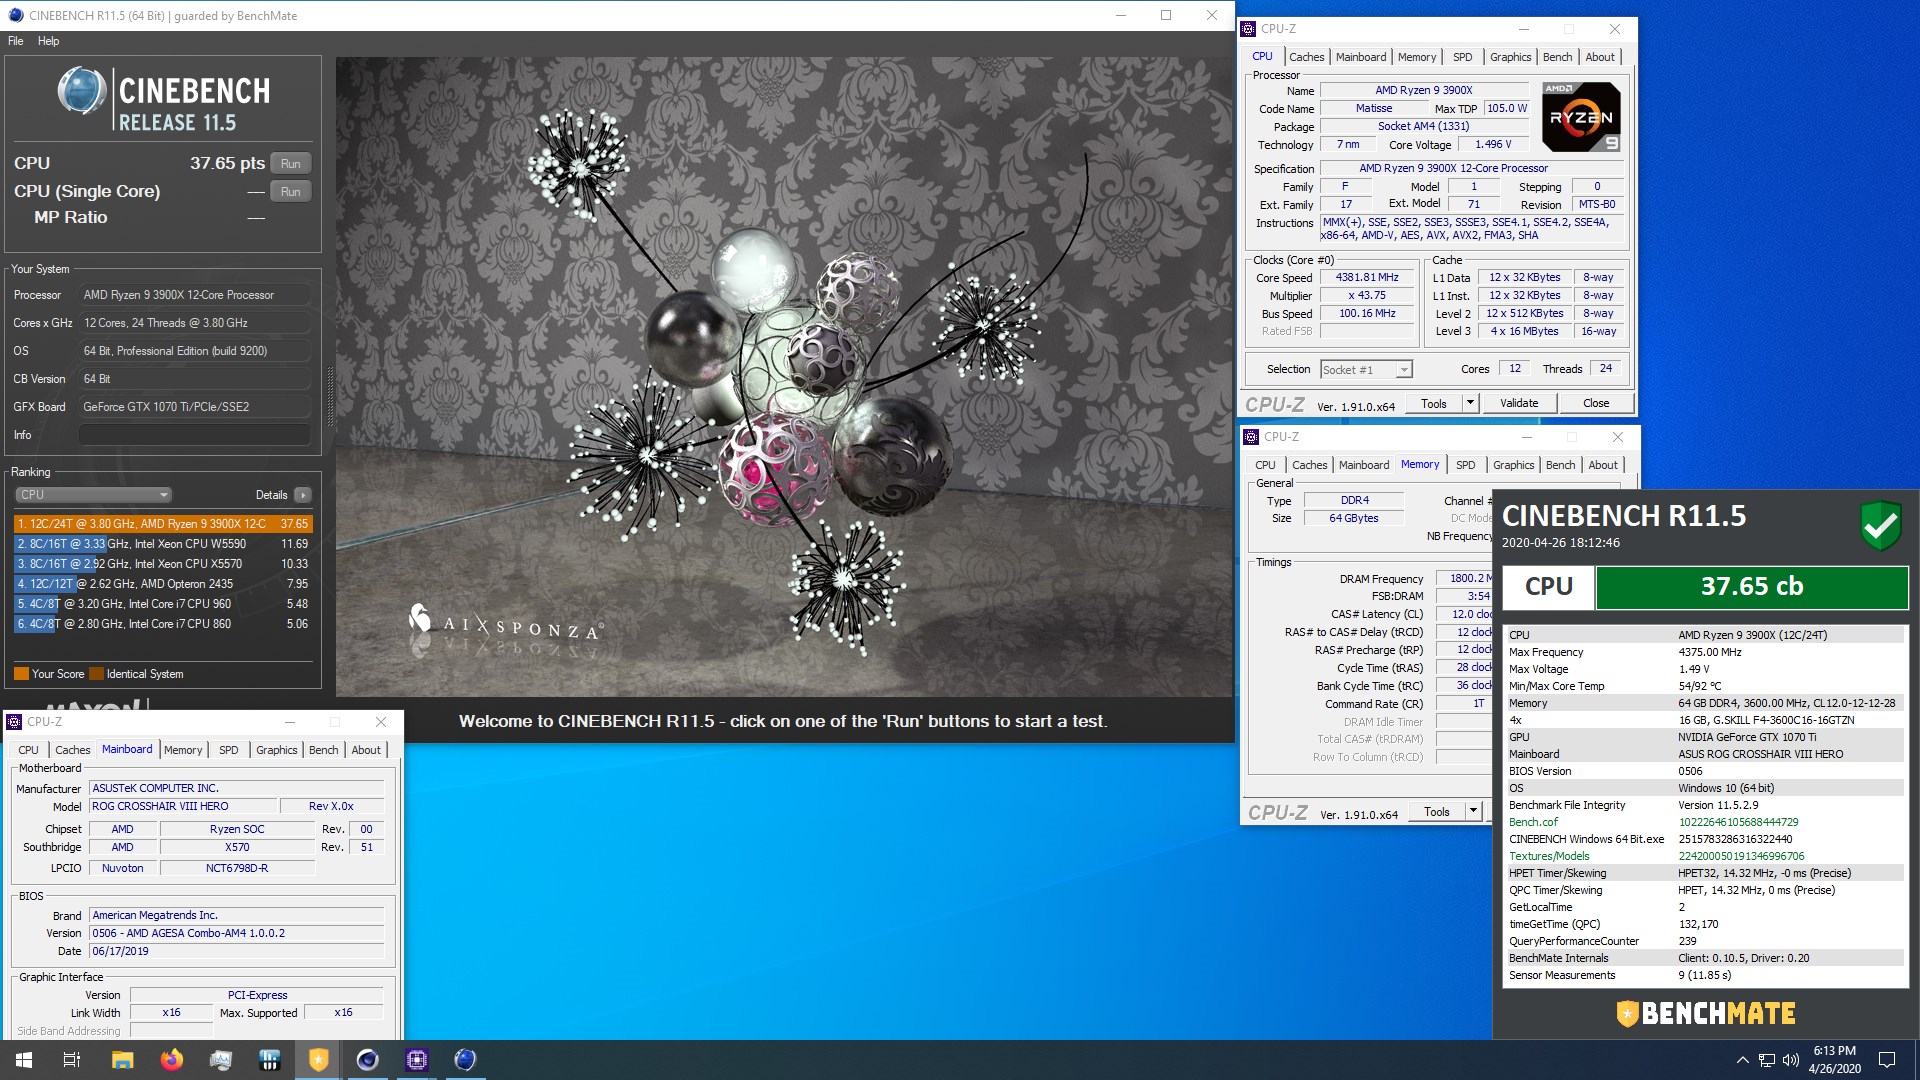
Task: Open Task View from the taskbar
Action: (72, 1060)
